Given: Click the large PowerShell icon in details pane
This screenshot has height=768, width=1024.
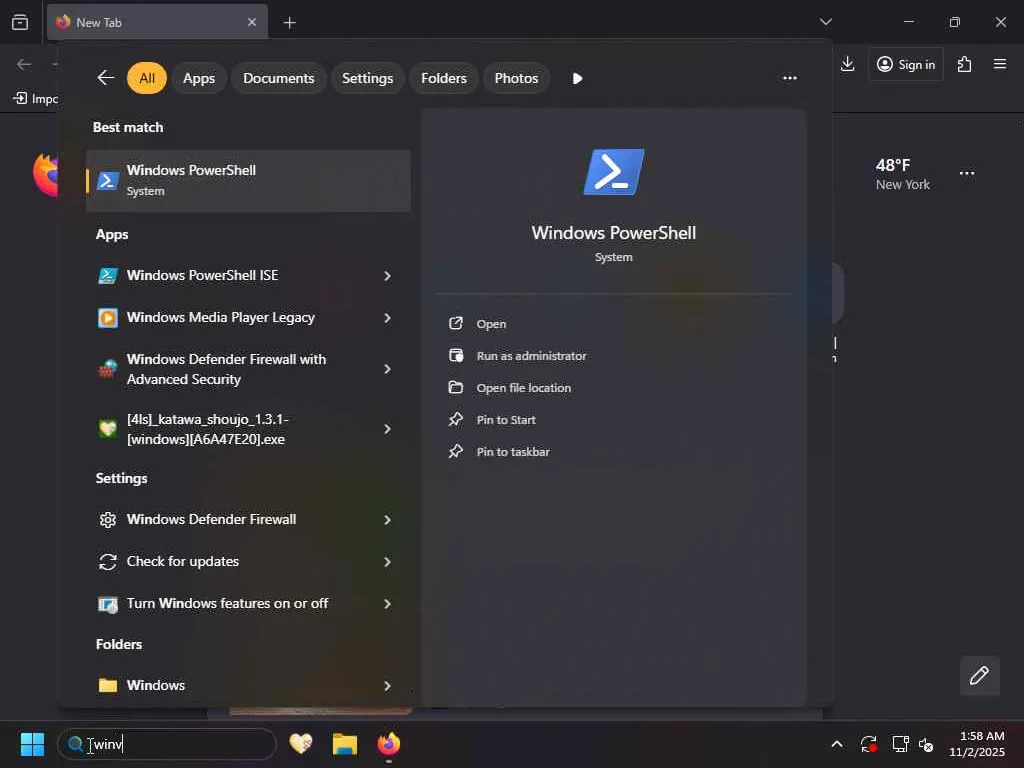Looking at the screenshot, I should point(613,172).
